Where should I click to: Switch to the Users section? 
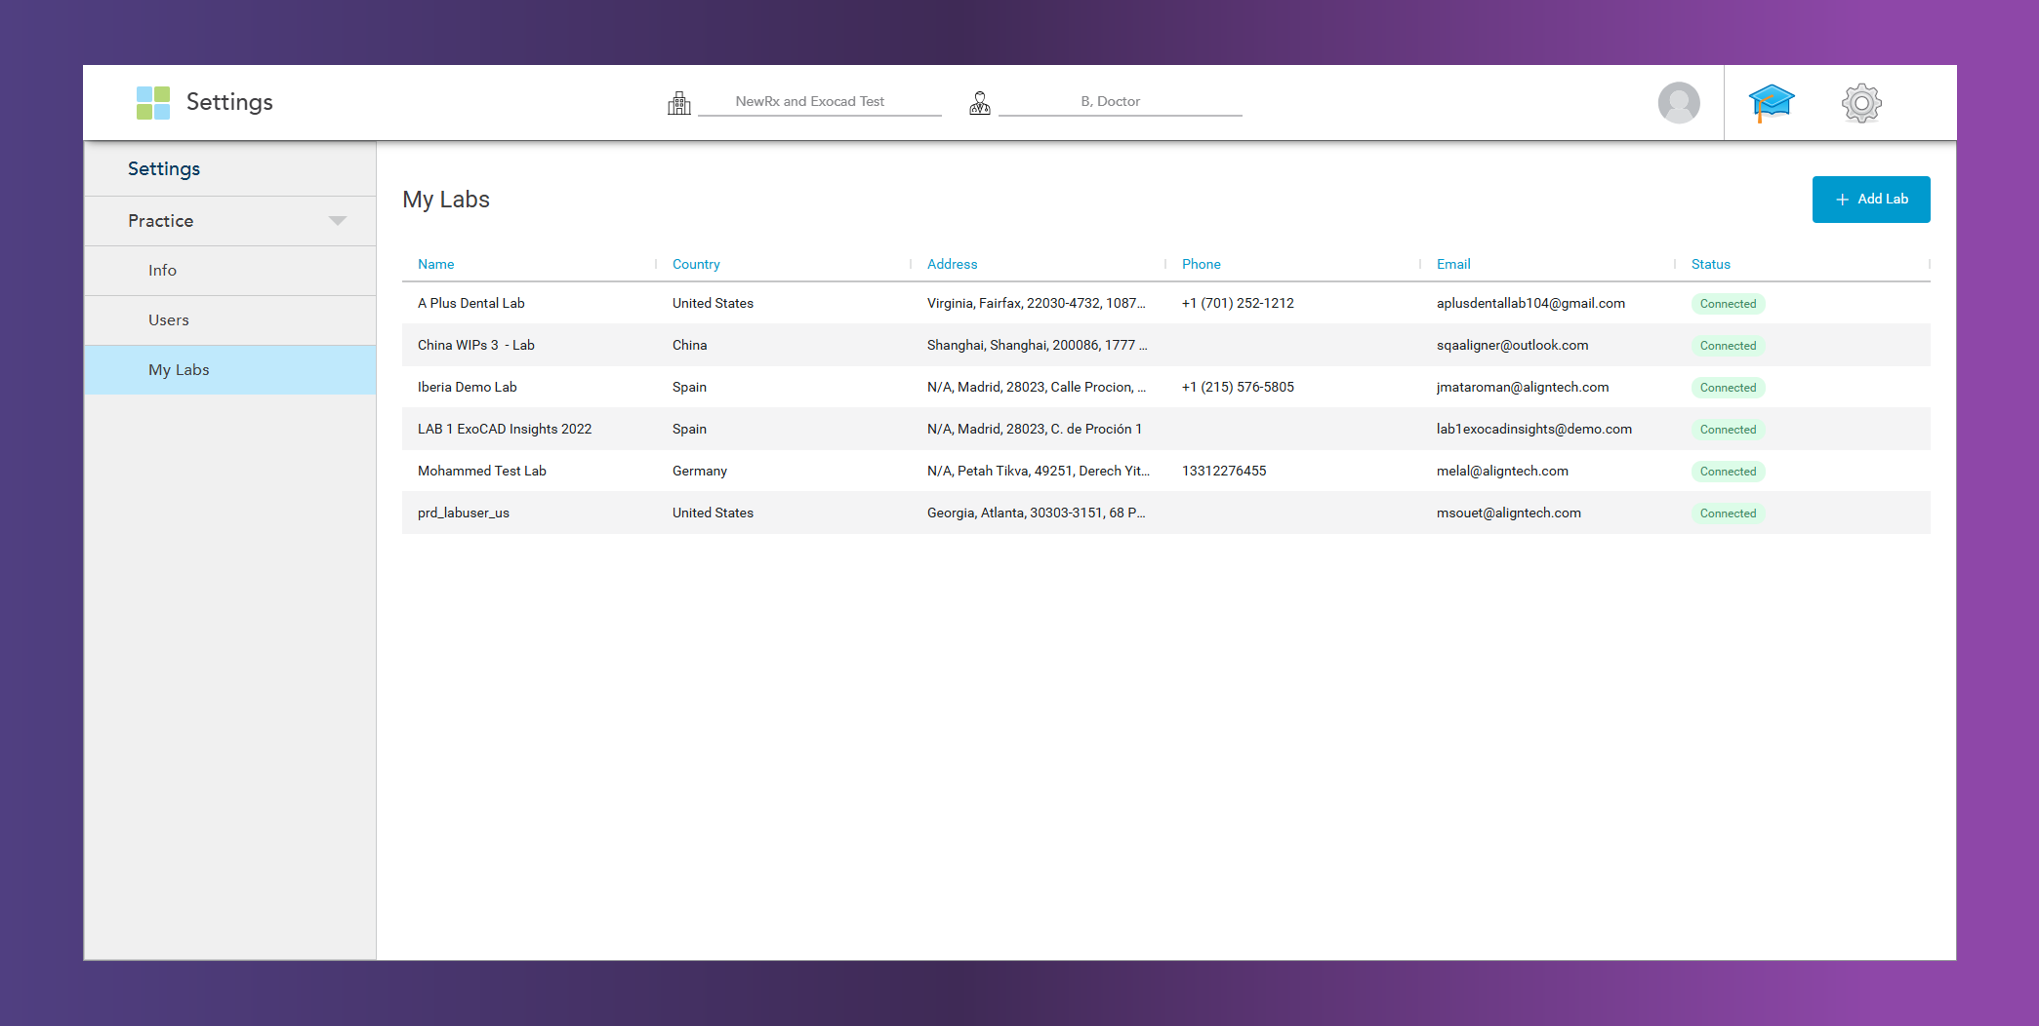168,319
